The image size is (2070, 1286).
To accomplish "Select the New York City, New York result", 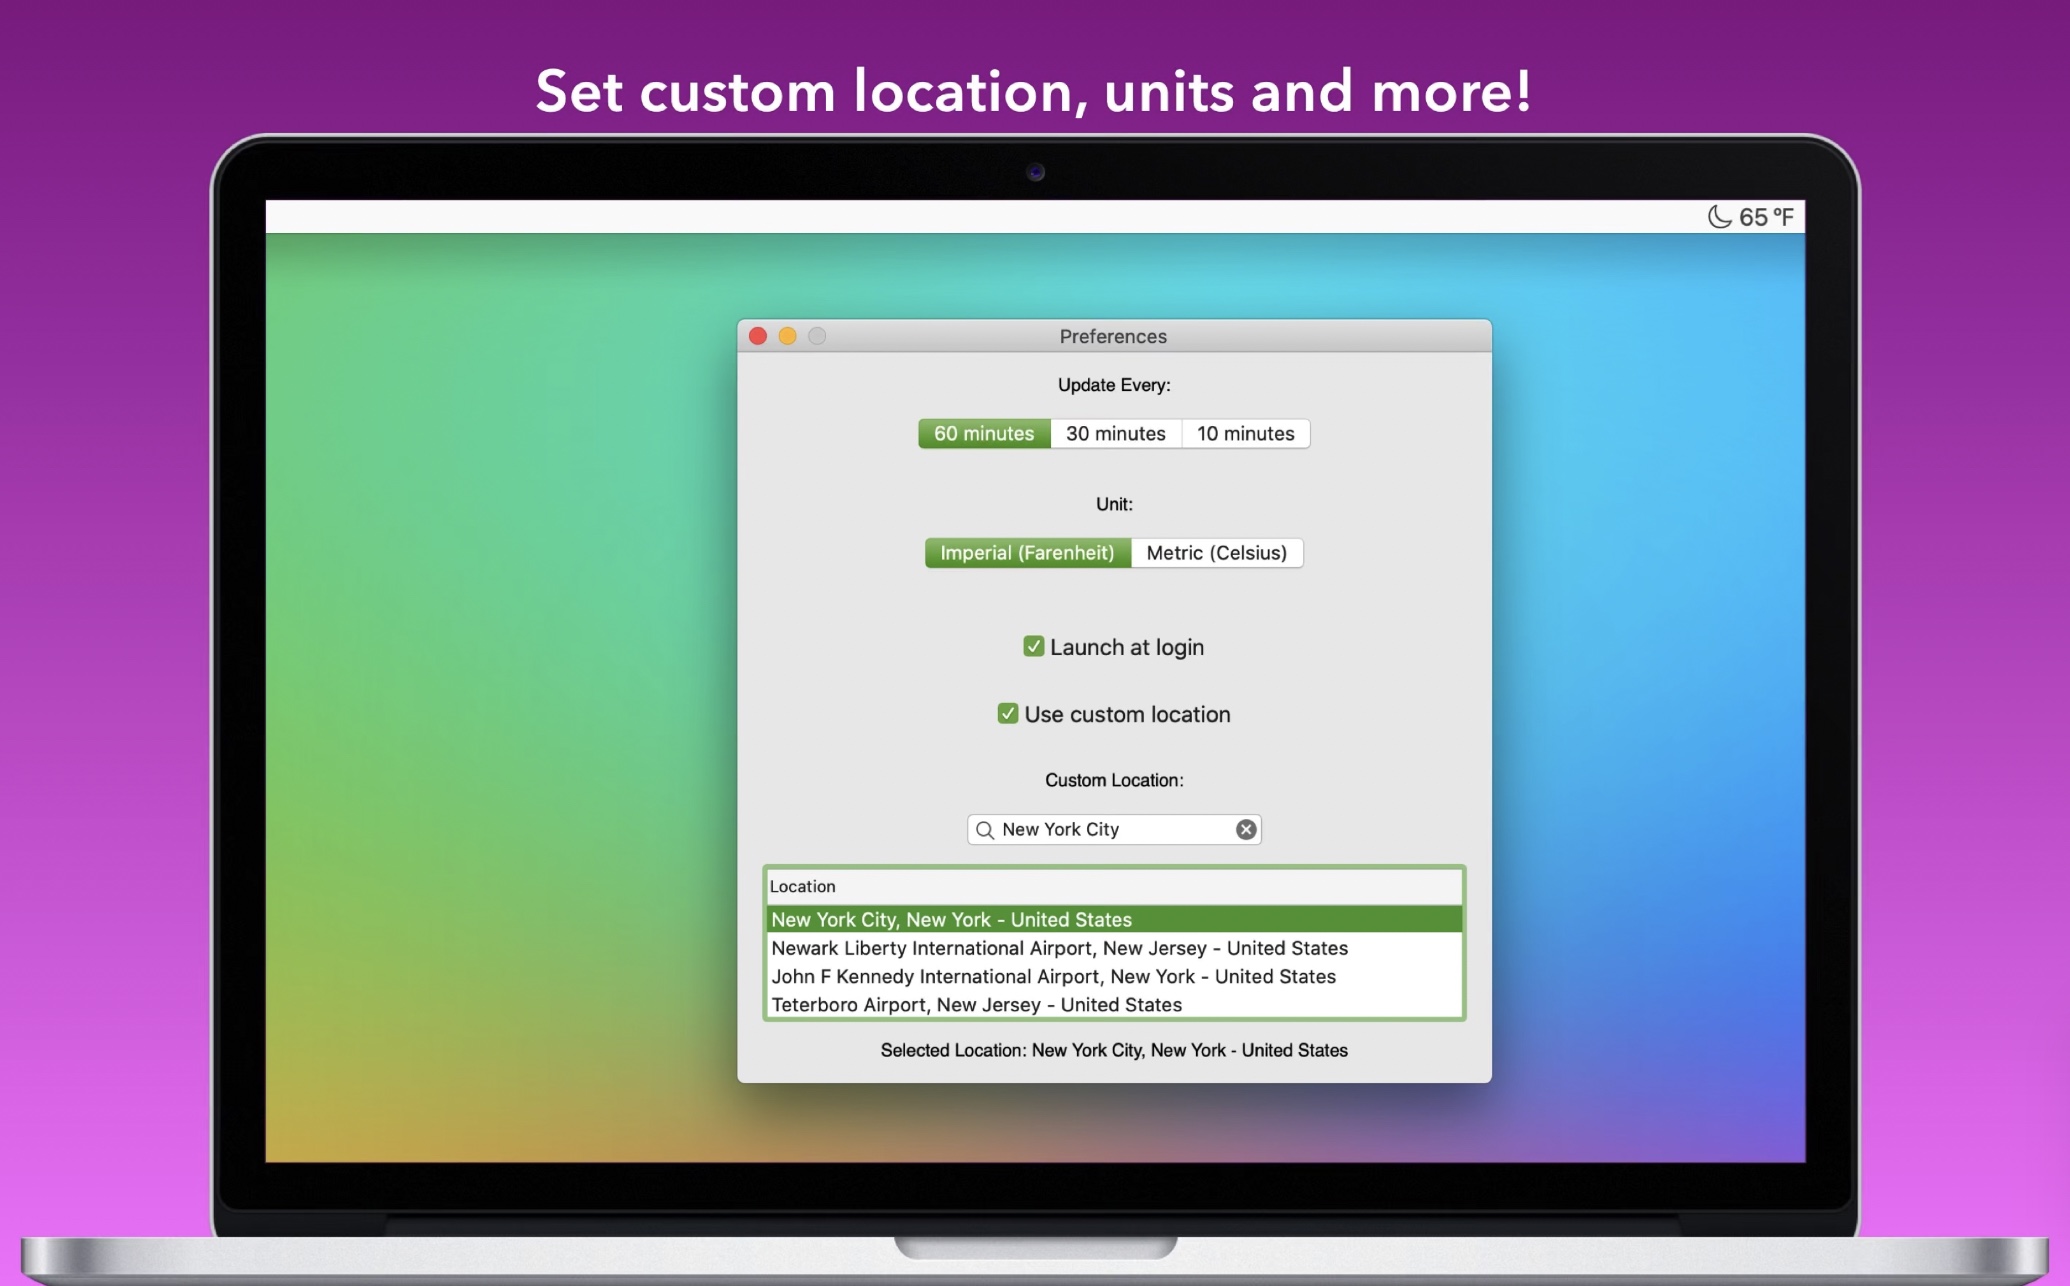I will tap(951, 920).
